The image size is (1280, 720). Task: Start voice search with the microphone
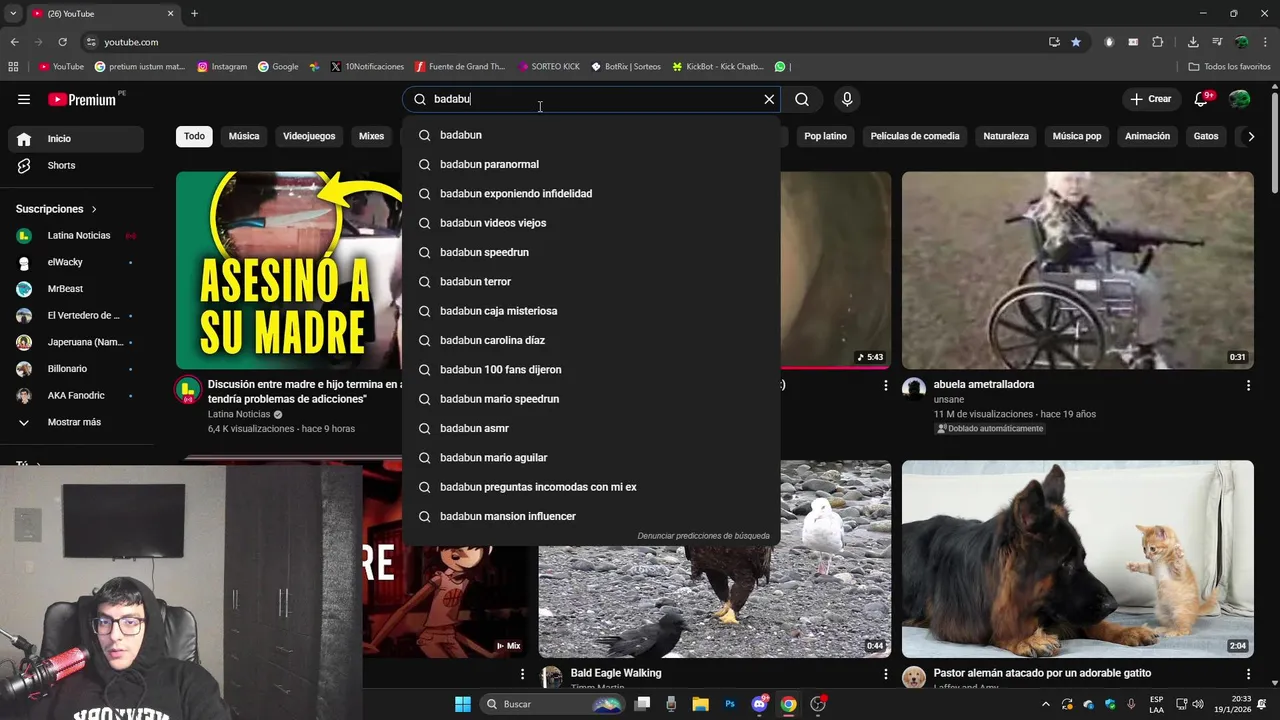(847, 99)
